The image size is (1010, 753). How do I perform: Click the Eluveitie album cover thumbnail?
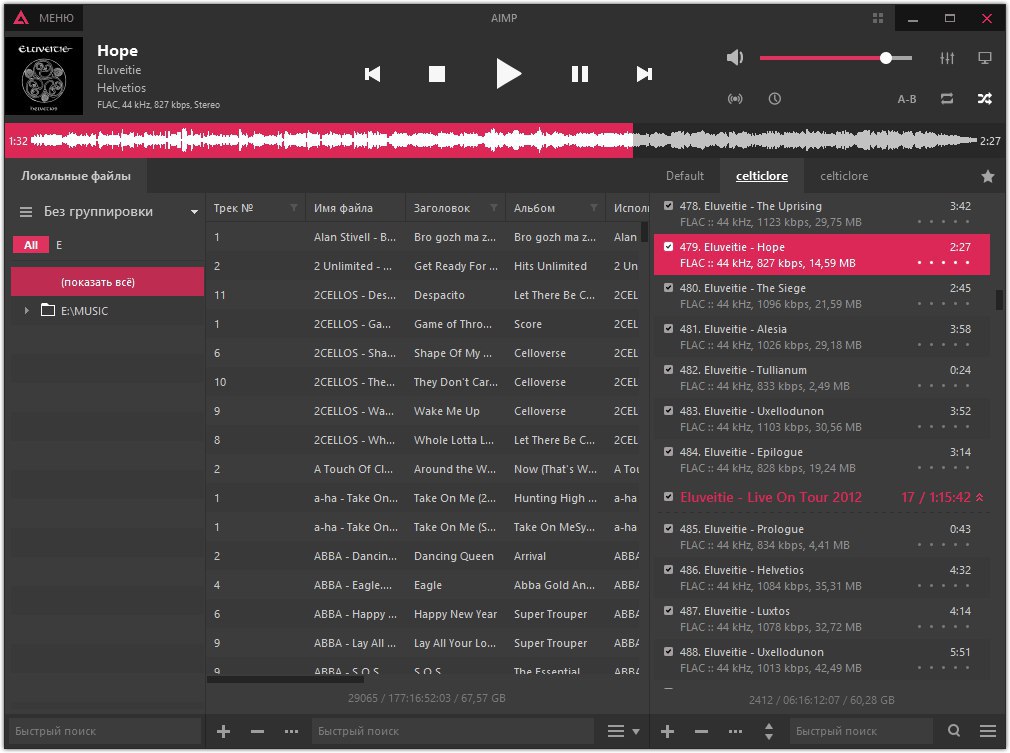tap(44, 76)
